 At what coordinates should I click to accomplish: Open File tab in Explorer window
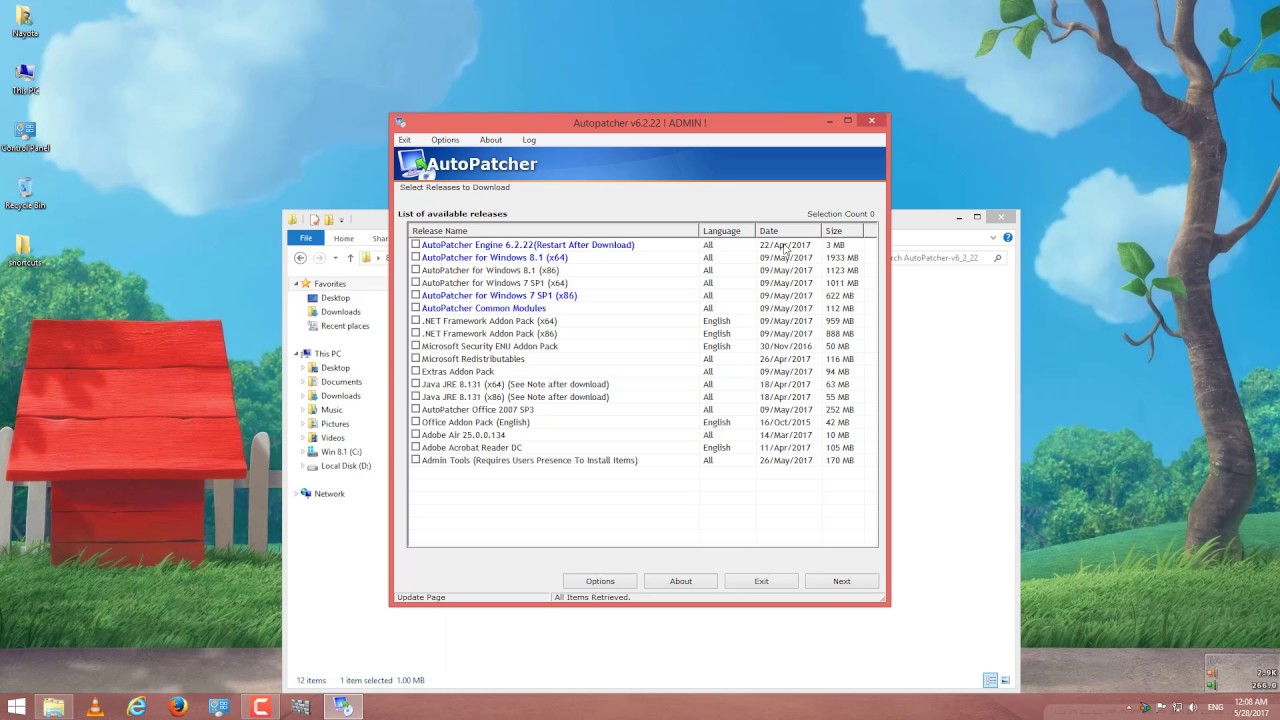tap(306, 238)
